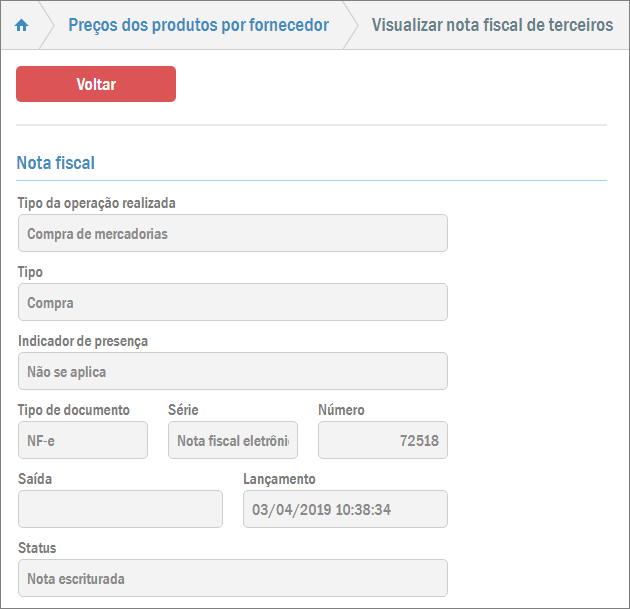Screen dimensions: 630x609
Task: Click the Status field 'Nota escriturada'
Action: point(232,578)
